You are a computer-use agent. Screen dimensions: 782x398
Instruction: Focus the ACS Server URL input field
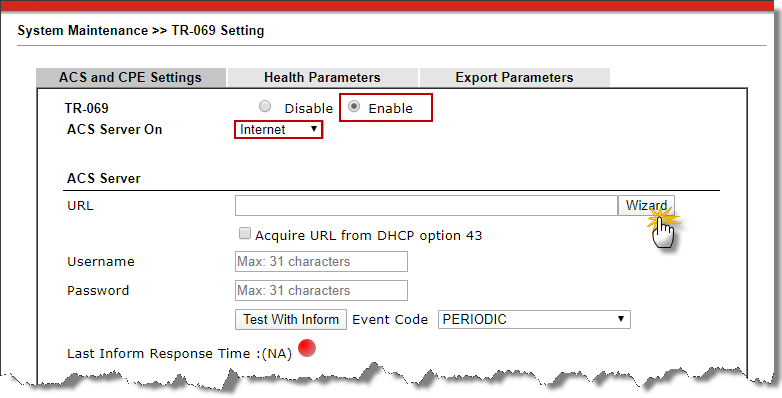426,205
